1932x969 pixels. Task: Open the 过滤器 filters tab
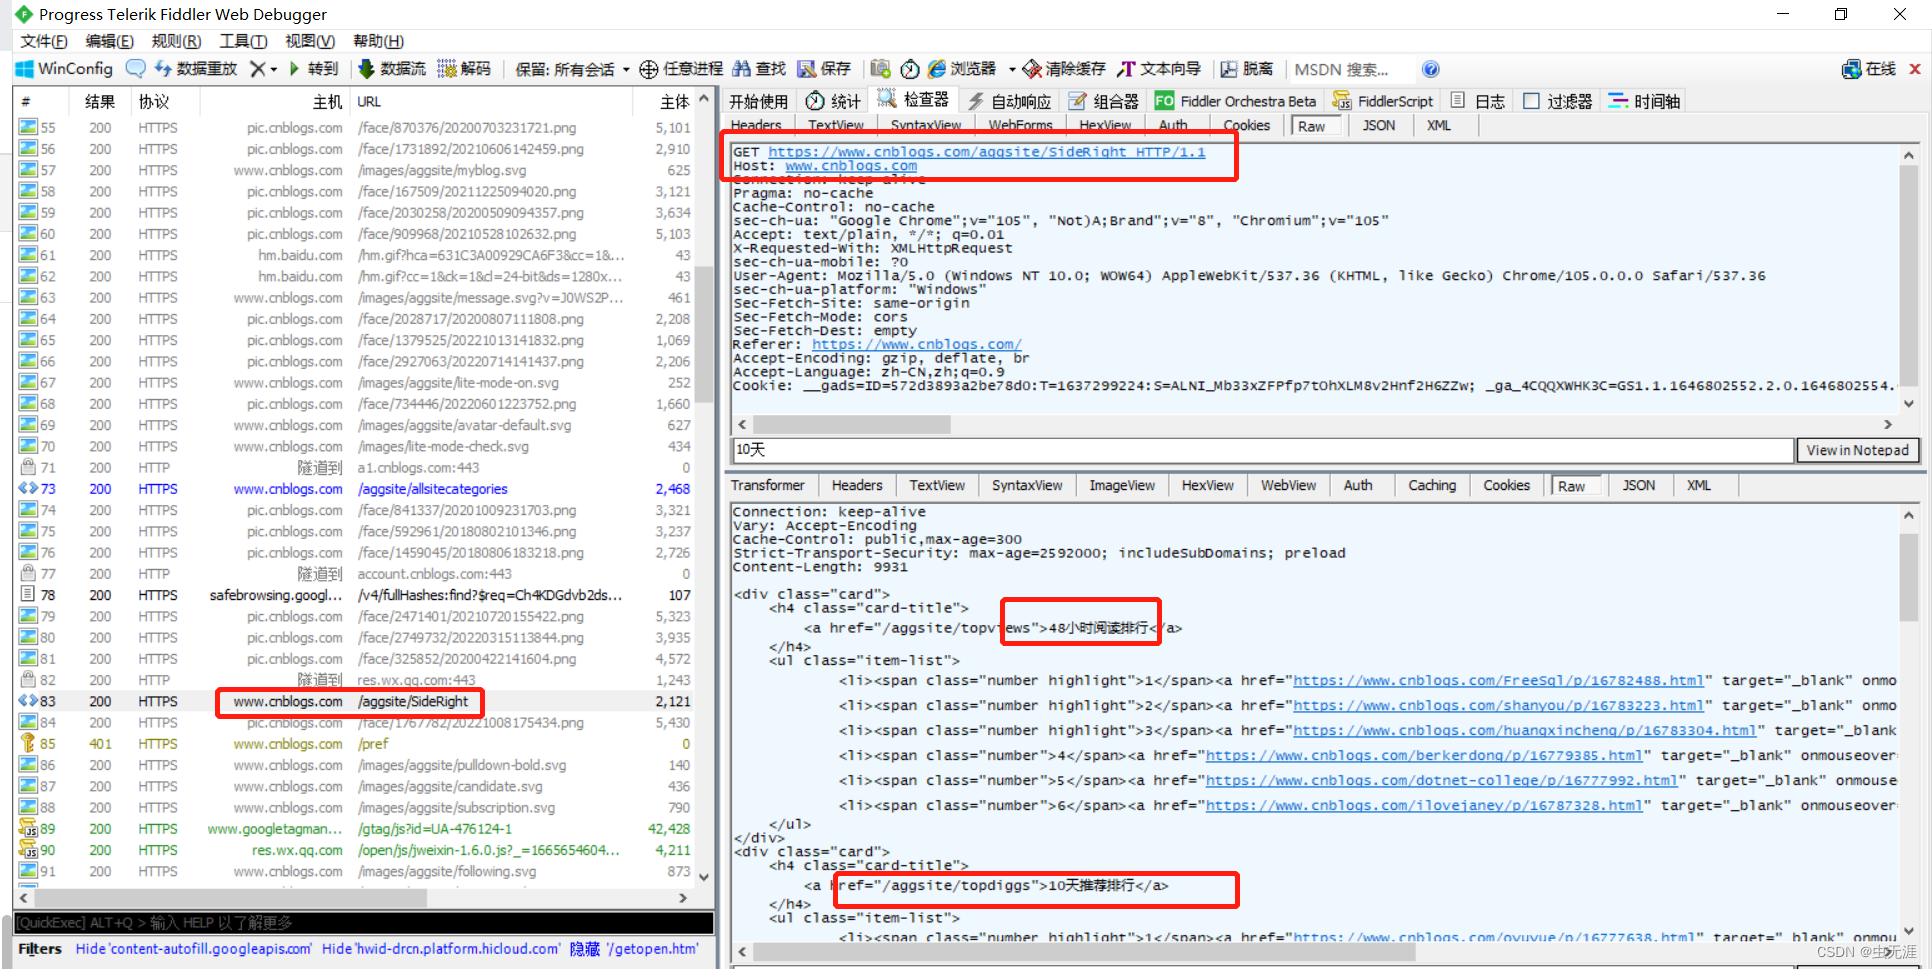click(x=1558, y=101)
